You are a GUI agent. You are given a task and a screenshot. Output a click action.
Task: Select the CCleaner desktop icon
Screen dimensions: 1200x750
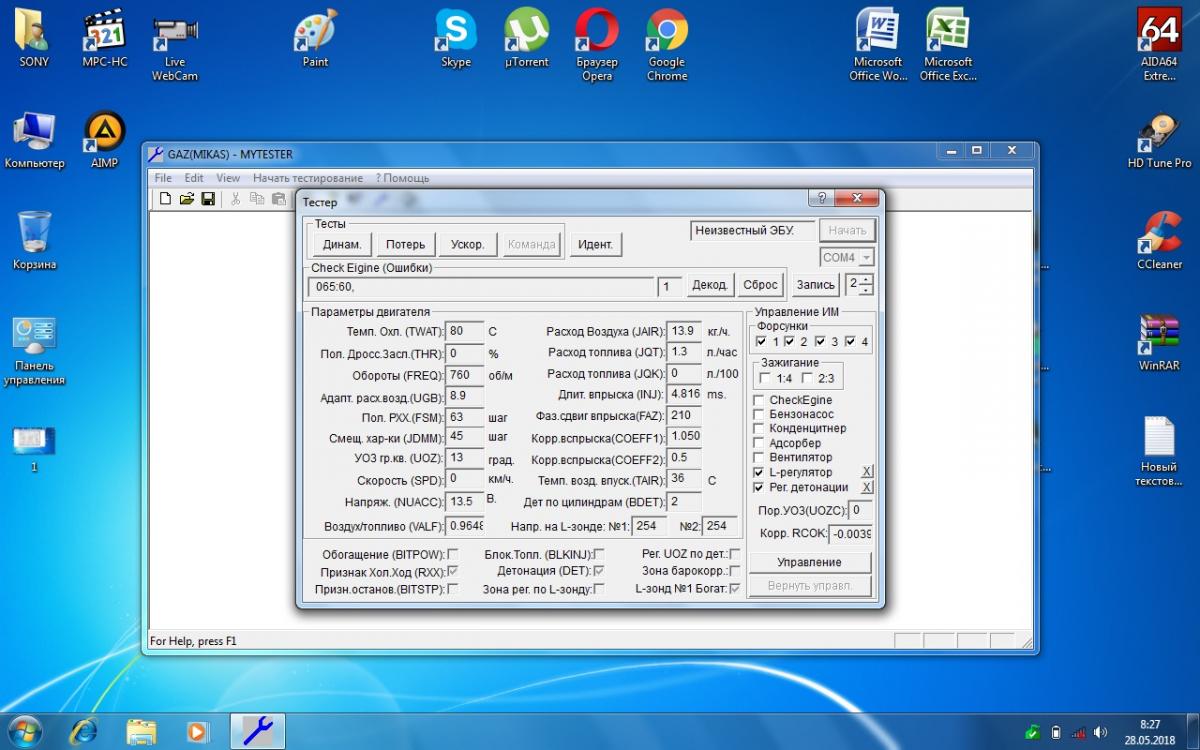coord(1159,240)
